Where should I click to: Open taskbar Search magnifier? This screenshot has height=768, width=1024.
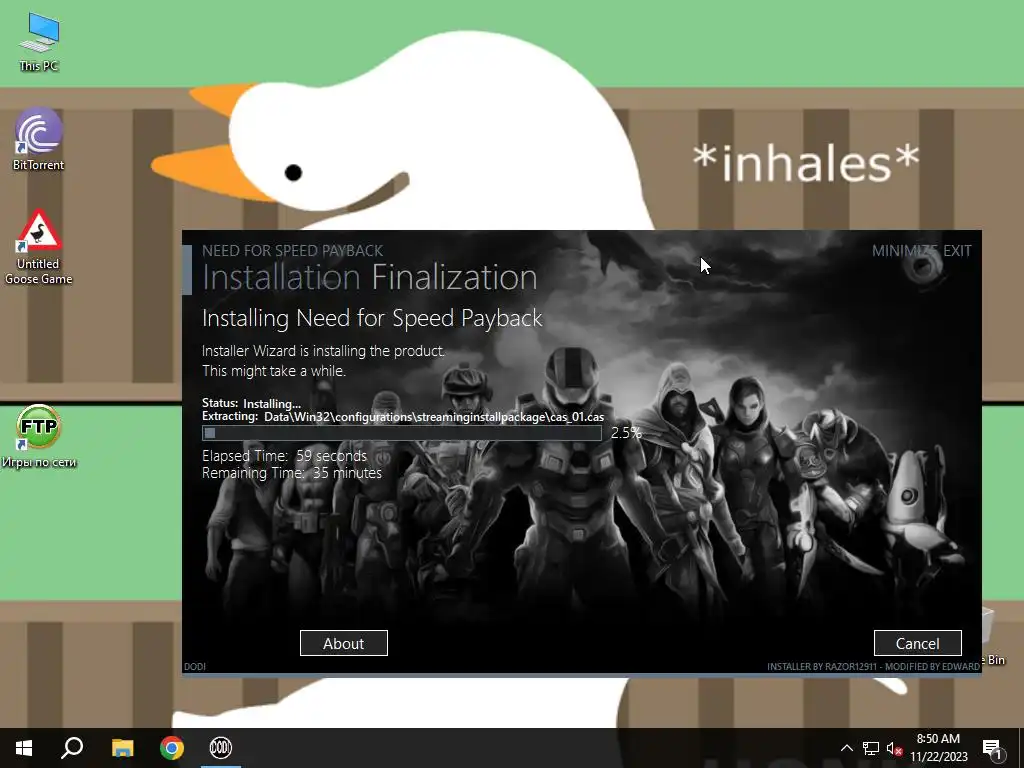pyautogui.click(x=72, y=748)
